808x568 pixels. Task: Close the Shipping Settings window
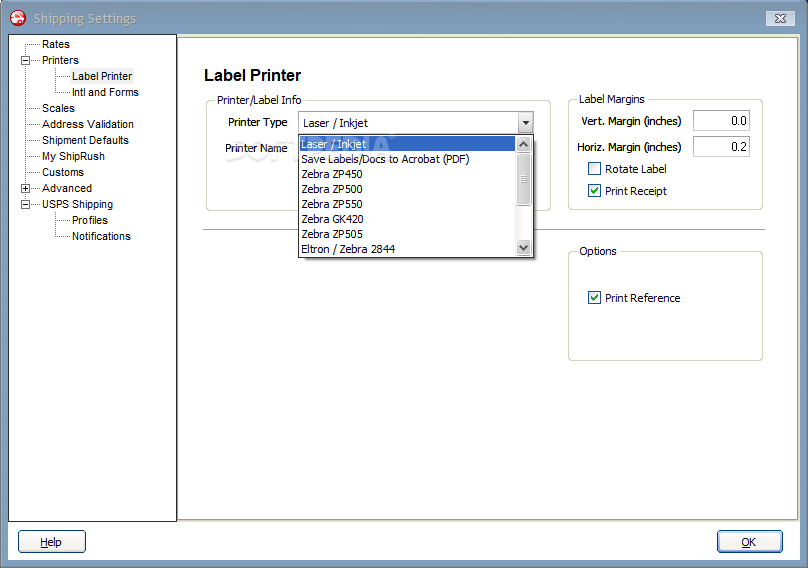(780, 19)
